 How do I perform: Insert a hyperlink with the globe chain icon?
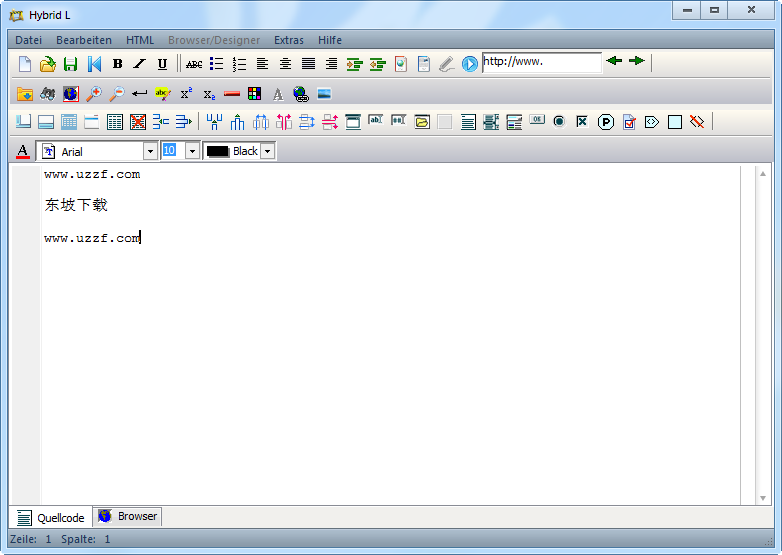[301, 94]
